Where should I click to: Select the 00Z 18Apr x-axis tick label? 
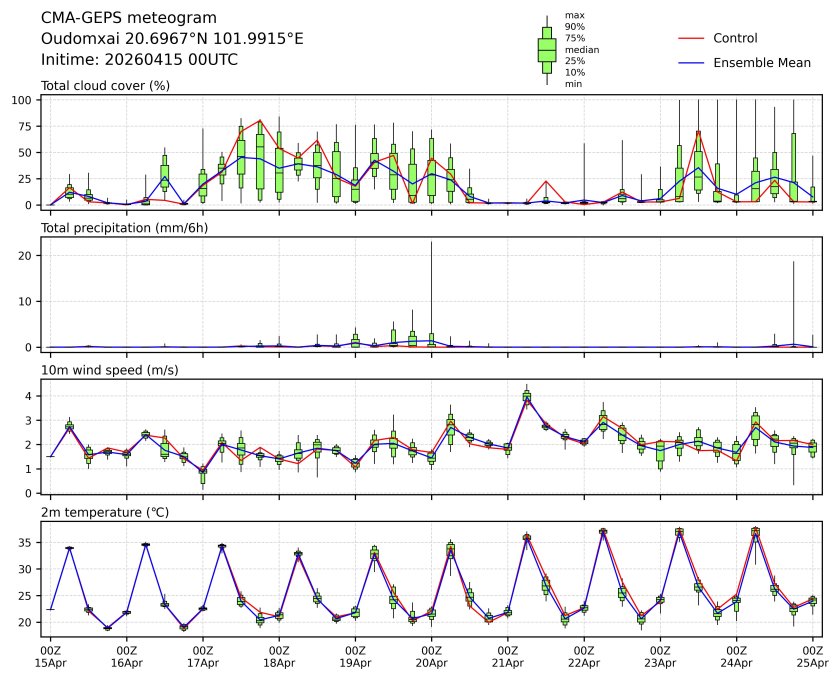pyautogui.click(x=279, y=656)
